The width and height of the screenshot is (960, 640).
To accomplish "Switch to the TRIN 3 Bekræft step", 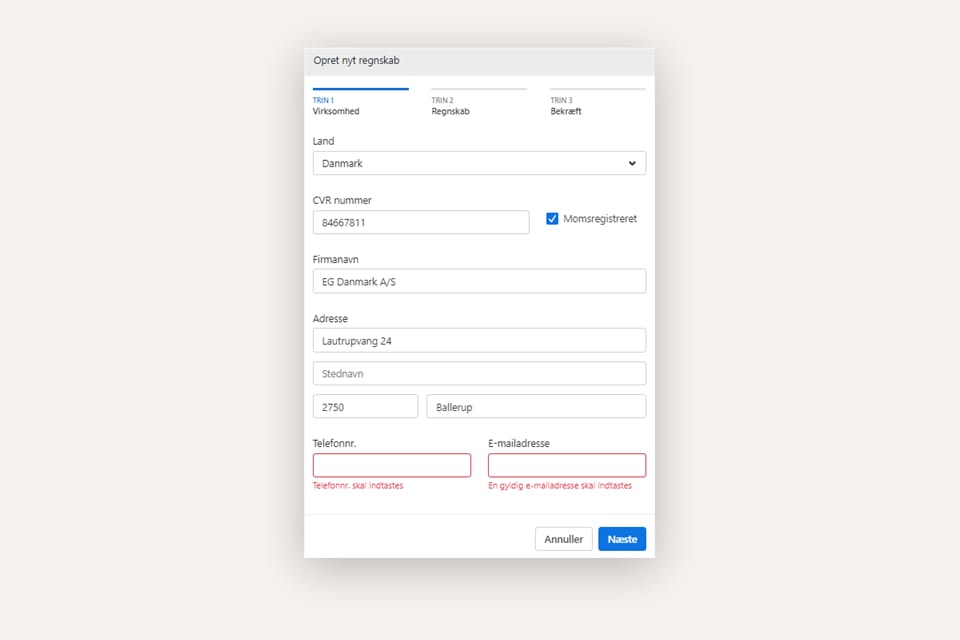I will coord(566,105).
